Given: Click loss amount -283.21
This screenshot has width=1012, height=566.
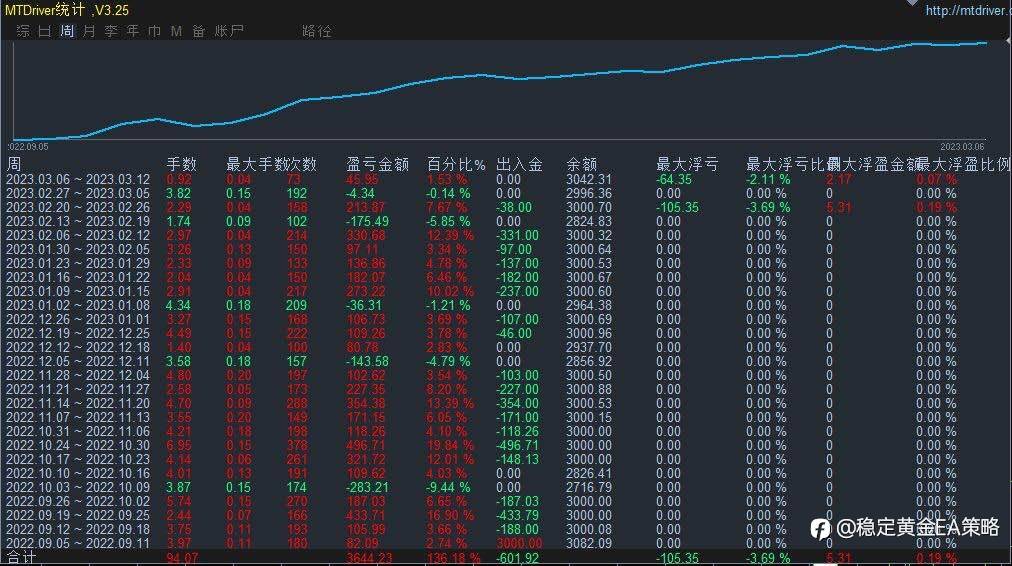Looking at the screenshot, I should [367, 487].
